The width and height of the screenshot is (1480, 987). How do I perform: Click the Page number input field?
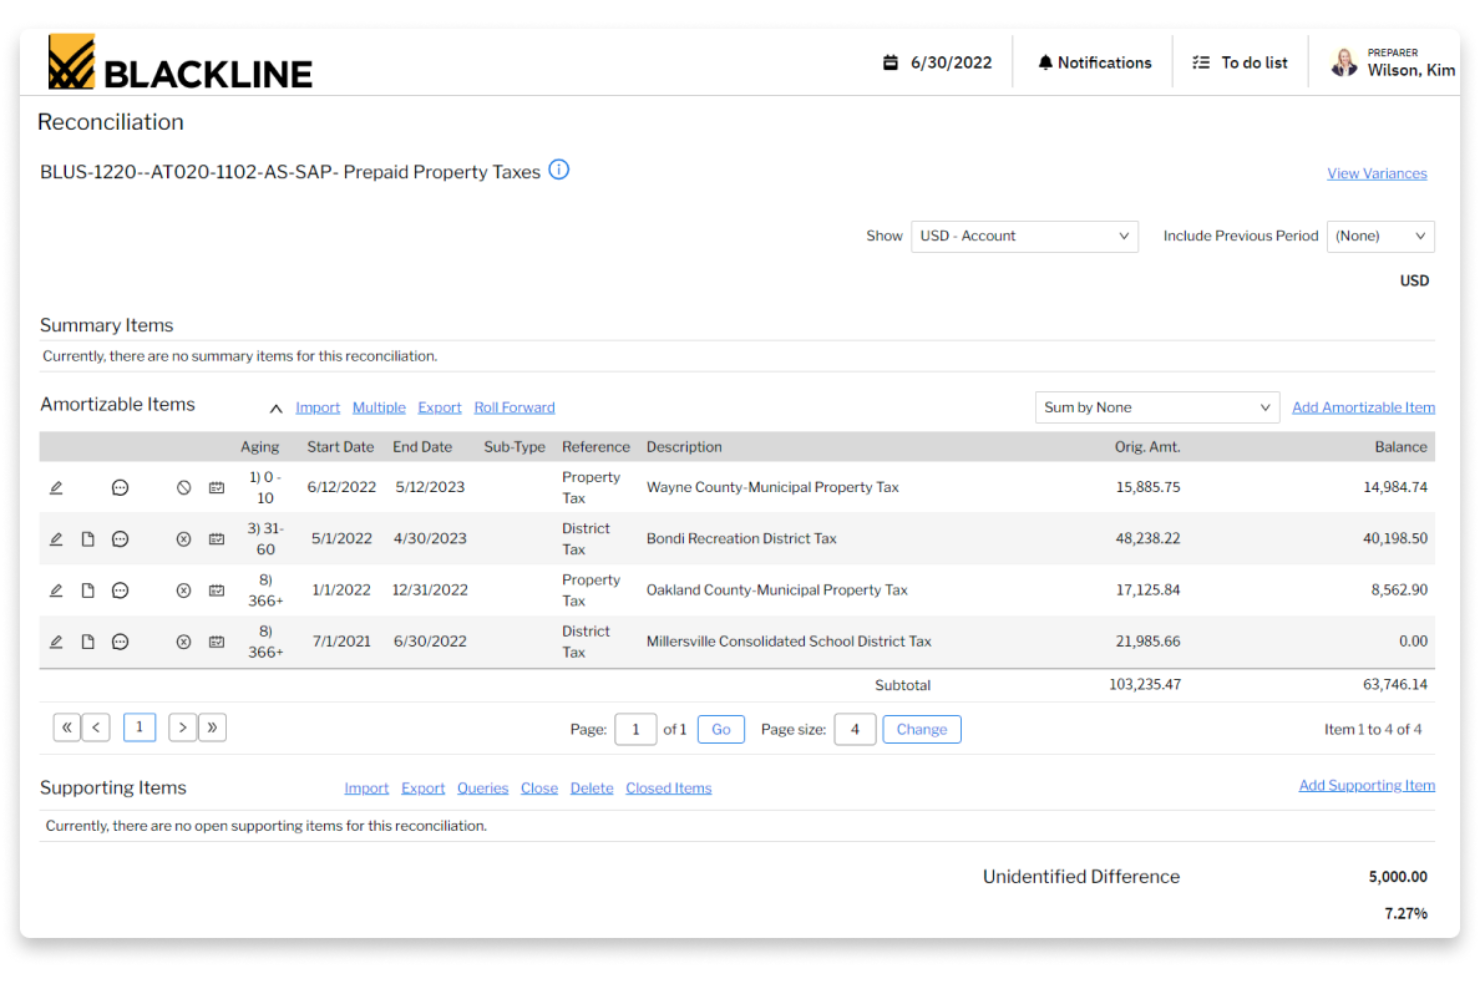[x=635, y=729]
